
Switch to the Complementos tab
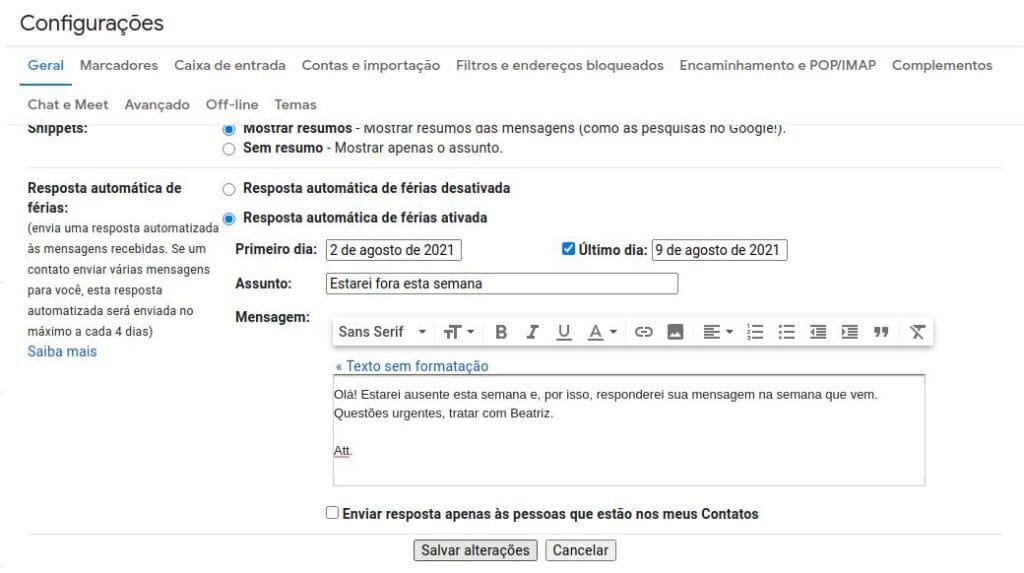point(942,65)
